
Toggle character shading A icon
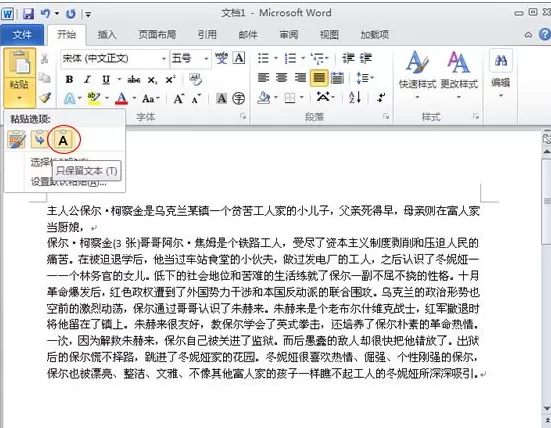tap(221, 98)
